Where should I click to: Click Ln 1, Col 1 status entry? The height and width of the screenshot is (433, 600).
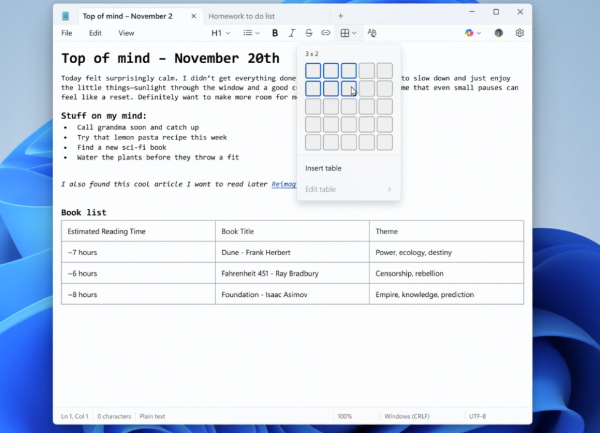[75, 416]
